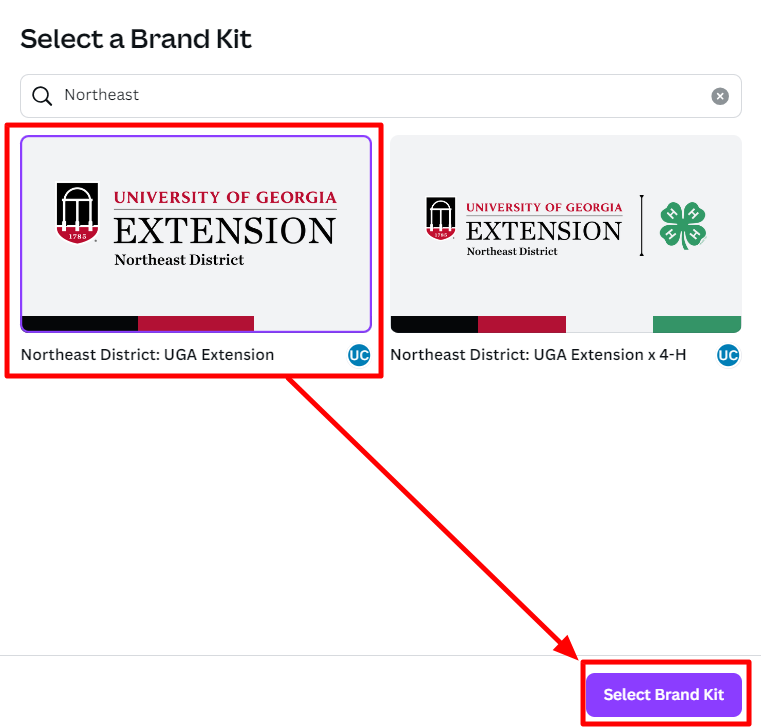Click the UGA arch shield in first kit
This screenshot has height=727, width=761.
pyautogui.click(x=78, y=213)
